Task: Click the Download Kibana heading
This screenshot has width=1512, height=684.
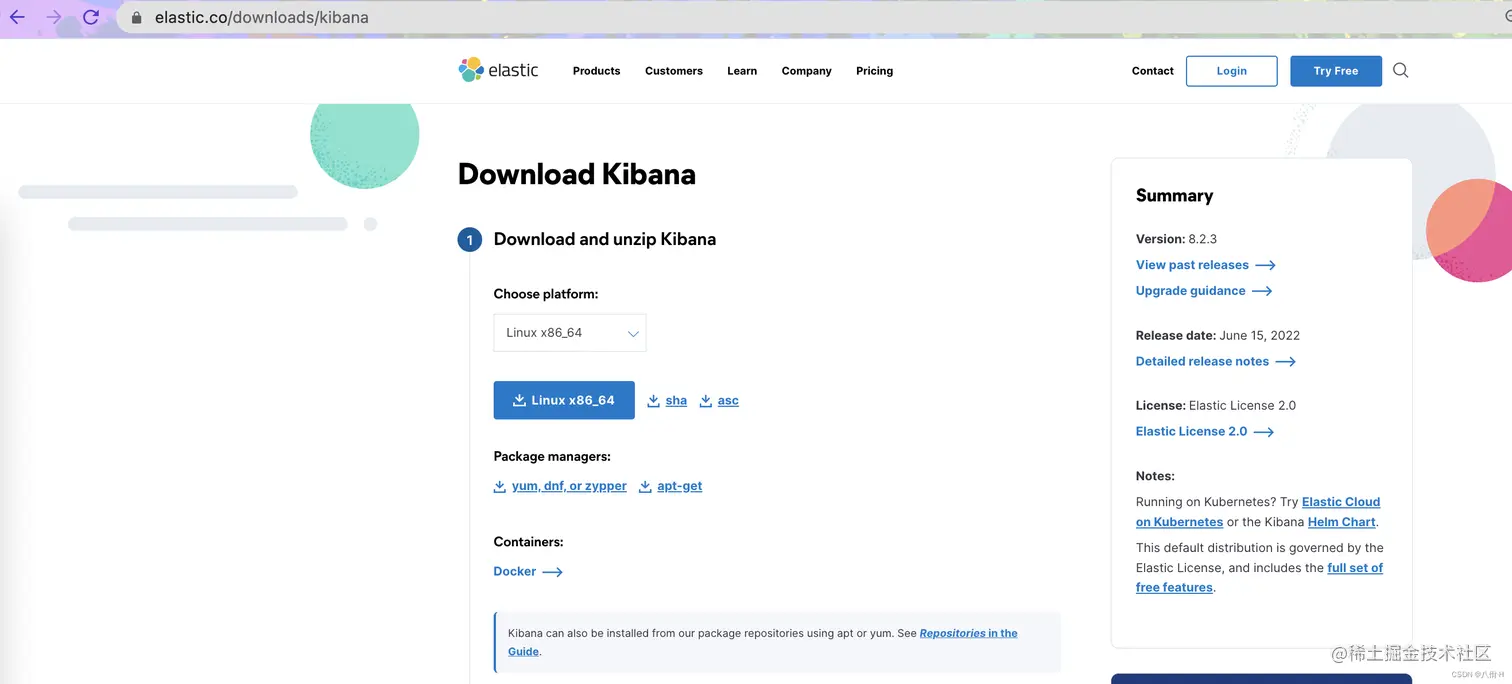Action: point(577,174)
